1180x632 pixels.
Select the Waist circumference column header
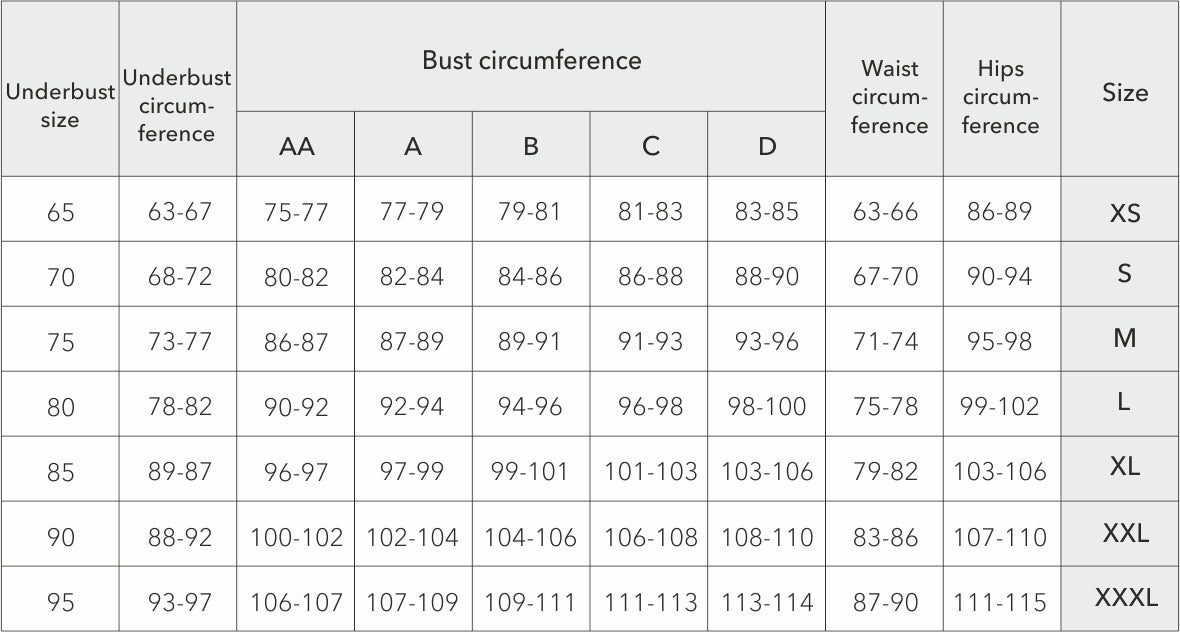pyautogui.click(x=884, y=98)
